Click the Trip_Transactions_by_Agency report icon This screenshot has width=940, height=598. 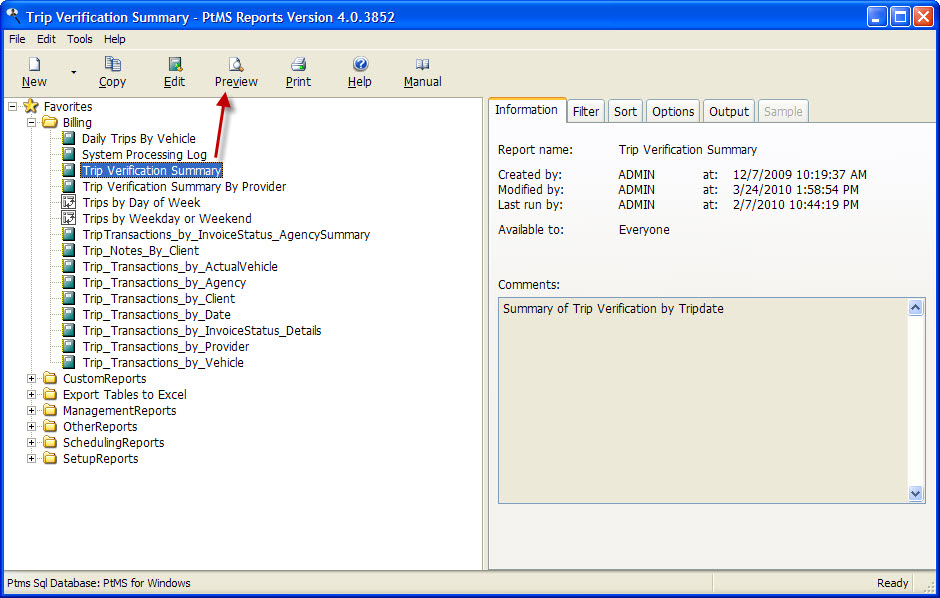pos(69,283)
